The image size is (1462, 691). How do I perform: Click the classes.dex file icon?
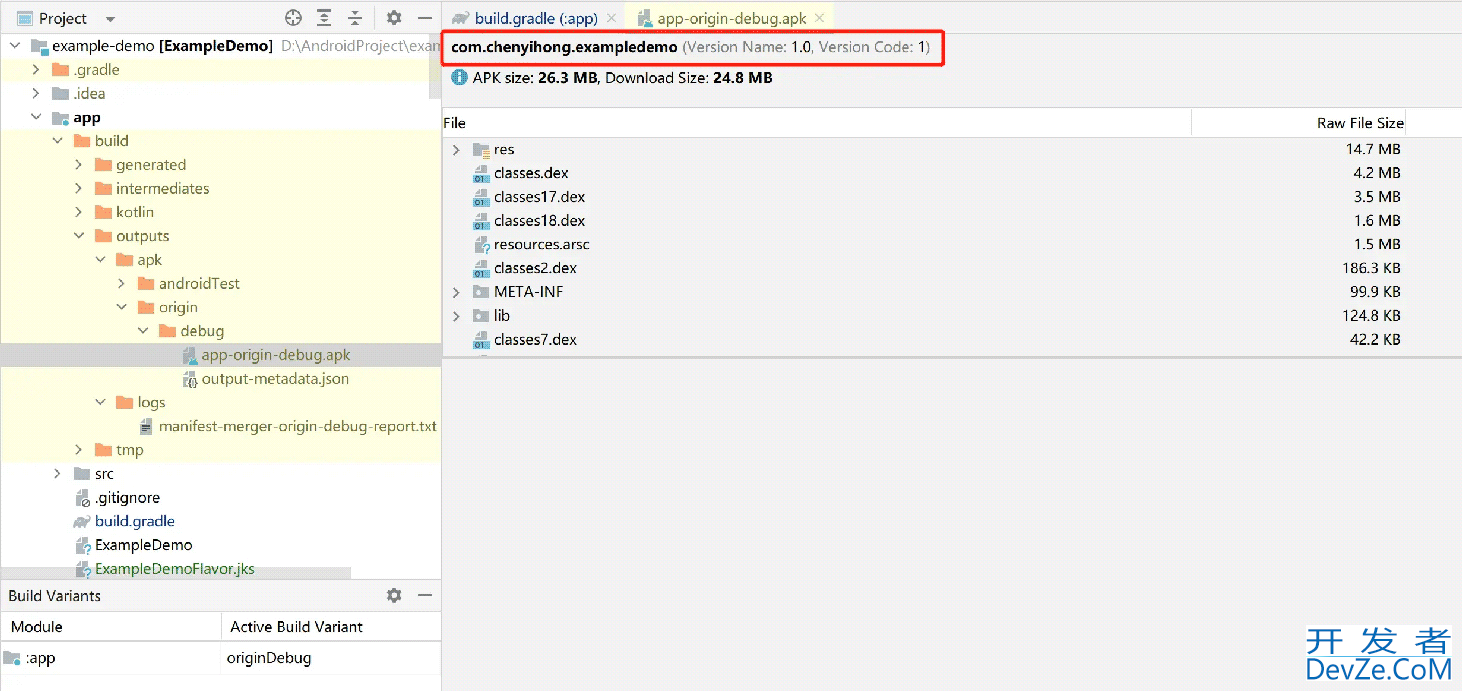[x=481, y=173]
